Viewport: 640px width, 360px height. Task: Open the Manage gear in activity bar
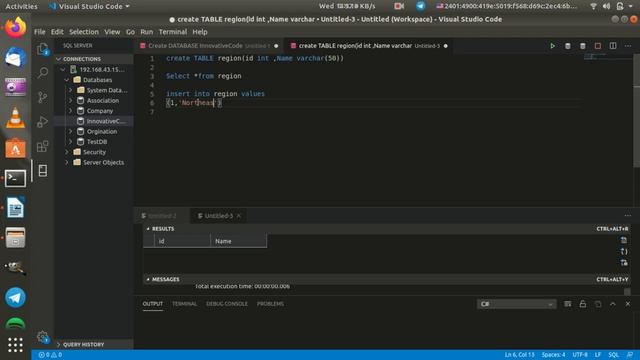point(43,337)
